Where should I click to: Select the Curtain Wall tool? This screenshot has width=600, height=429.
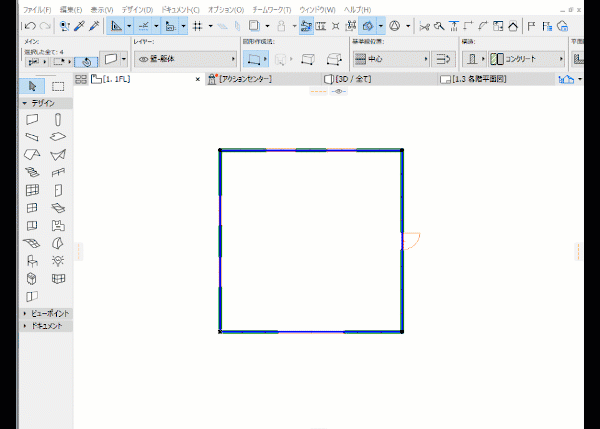click(x=32, y=190)
